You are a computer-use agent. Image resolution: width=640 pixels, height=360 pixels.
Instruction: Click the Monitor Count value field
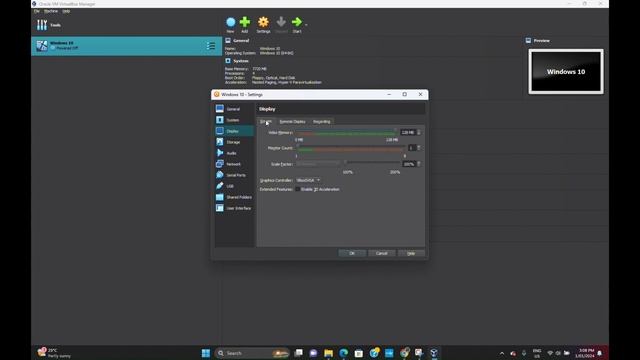[412, 148]
